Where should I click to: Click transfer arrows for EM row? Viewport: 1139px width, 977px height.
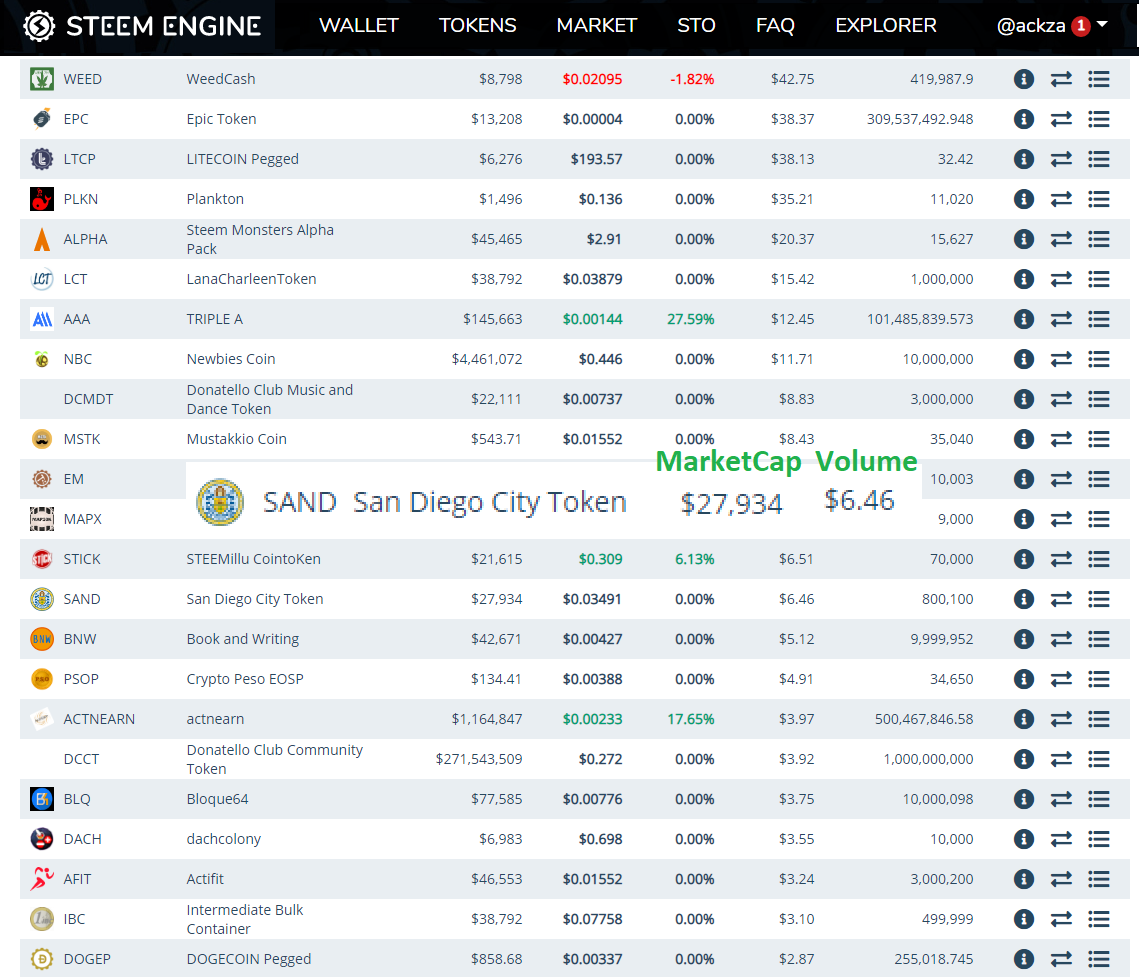coord(1061,479)
